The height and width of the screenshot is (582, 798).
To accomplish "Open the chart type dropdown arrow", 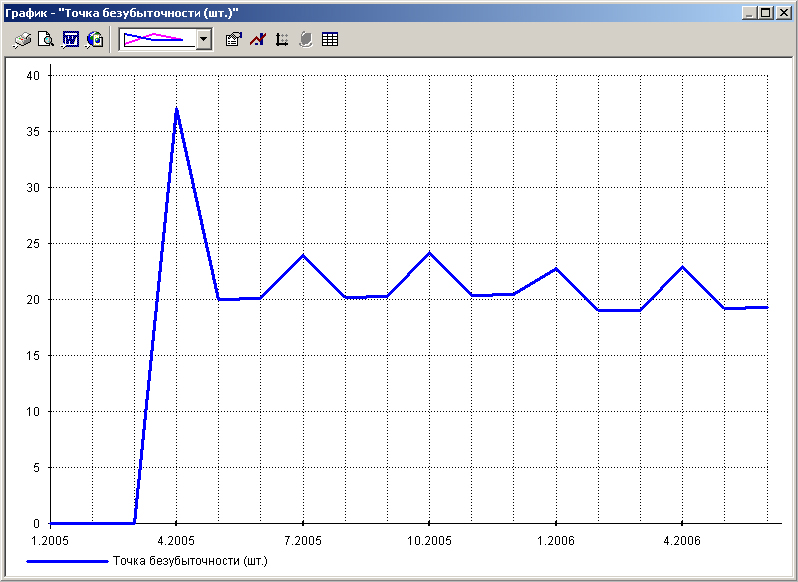I will (x=204, y=39).
